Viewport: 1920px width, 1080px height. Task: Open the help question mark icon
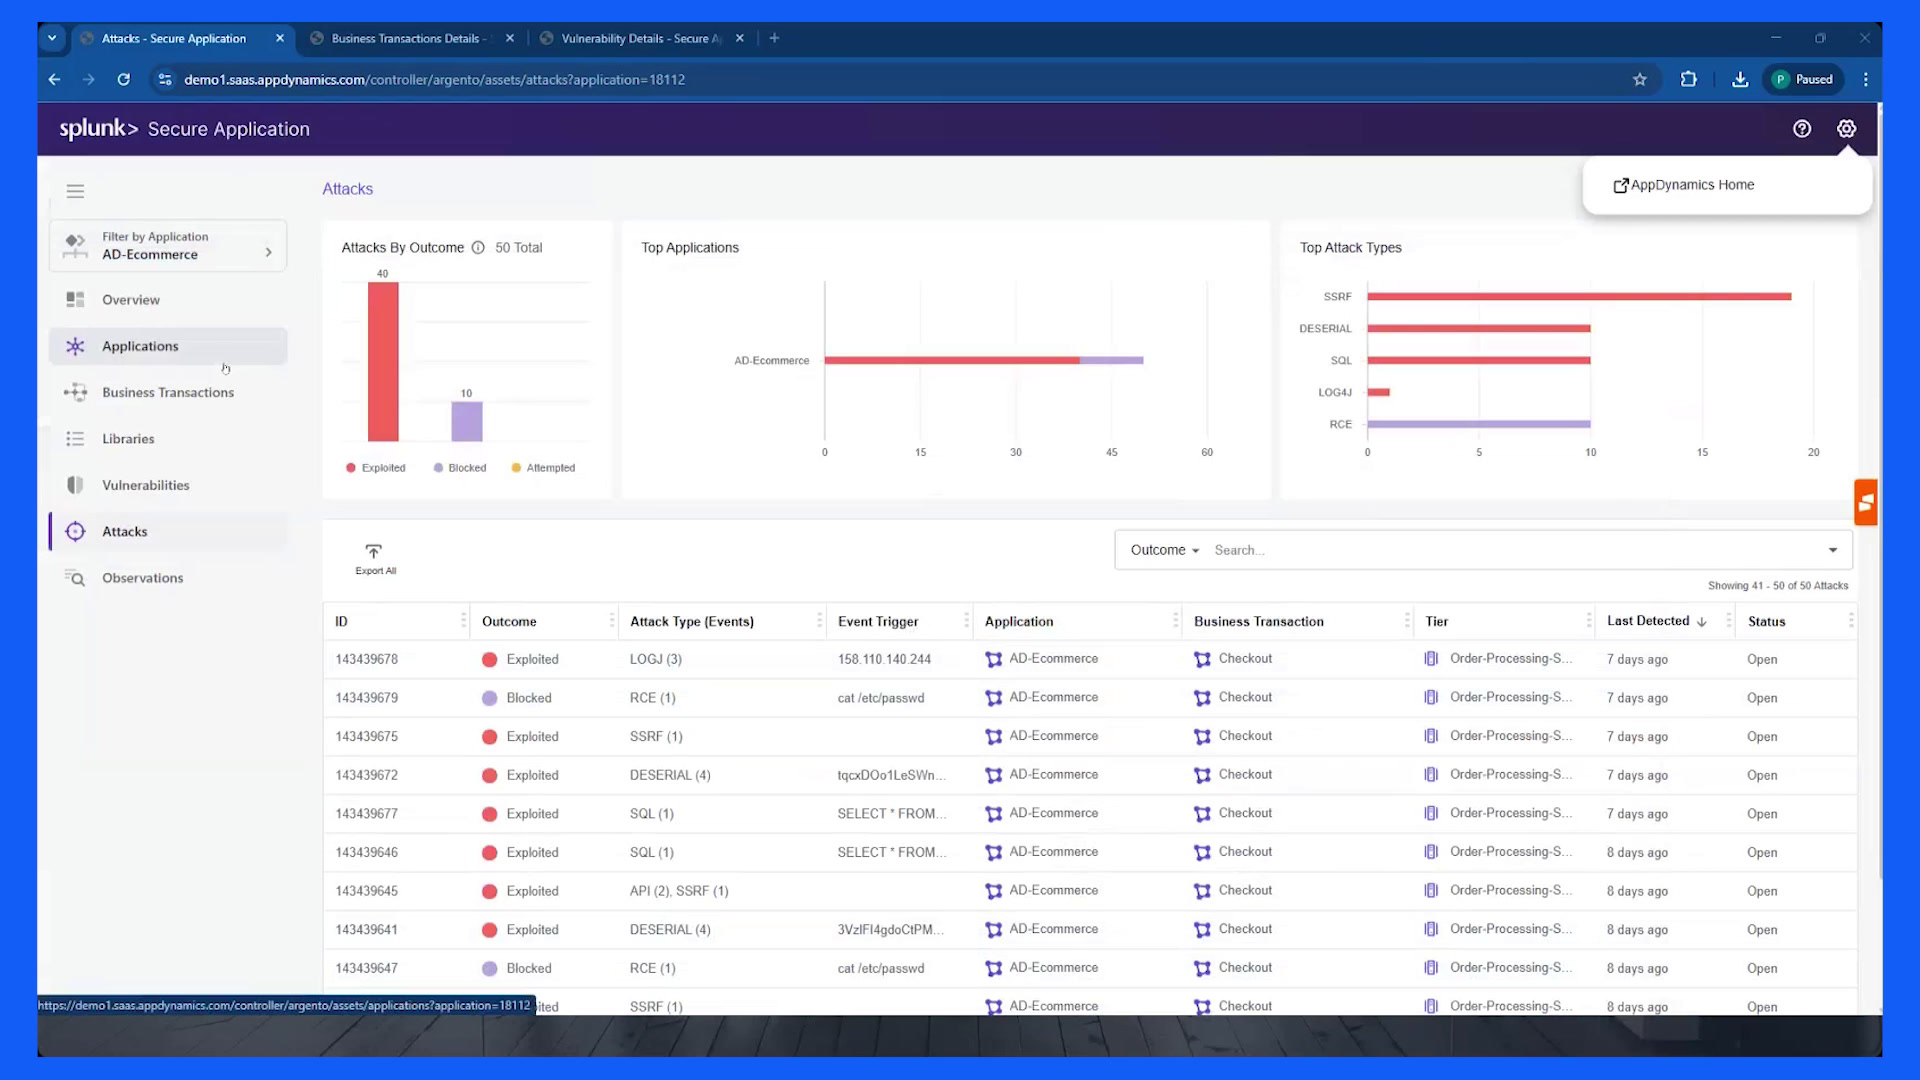(1802, 129)
